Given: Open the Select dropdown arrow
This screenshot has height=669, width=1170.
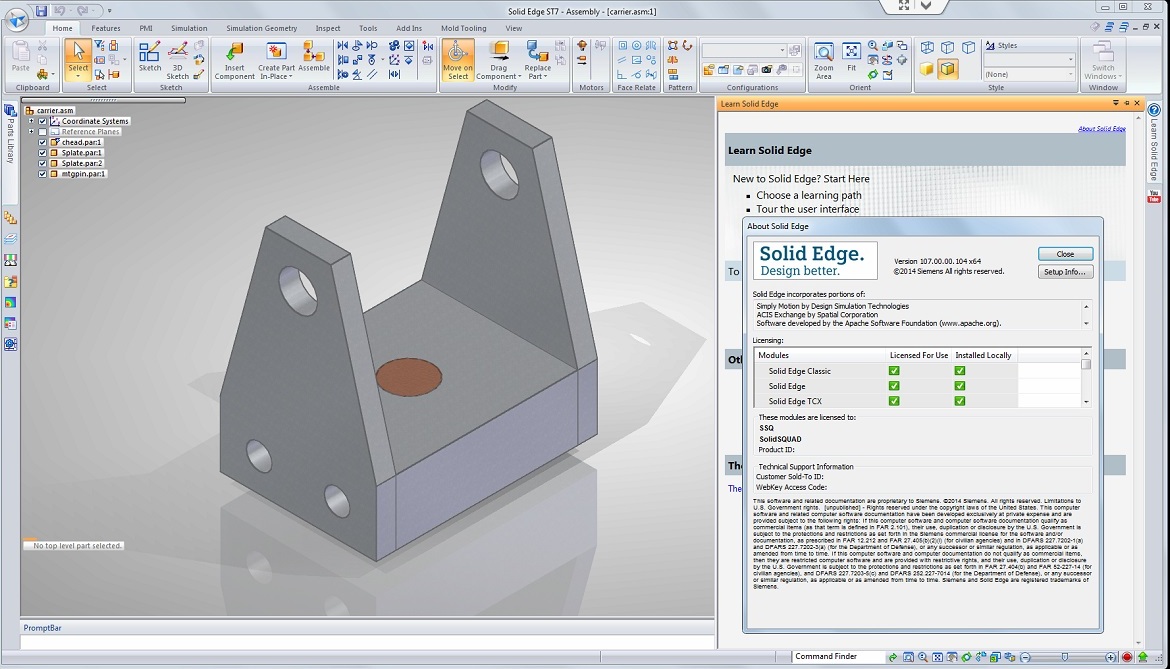Looking at the screenshot, I should pos(78,76).
